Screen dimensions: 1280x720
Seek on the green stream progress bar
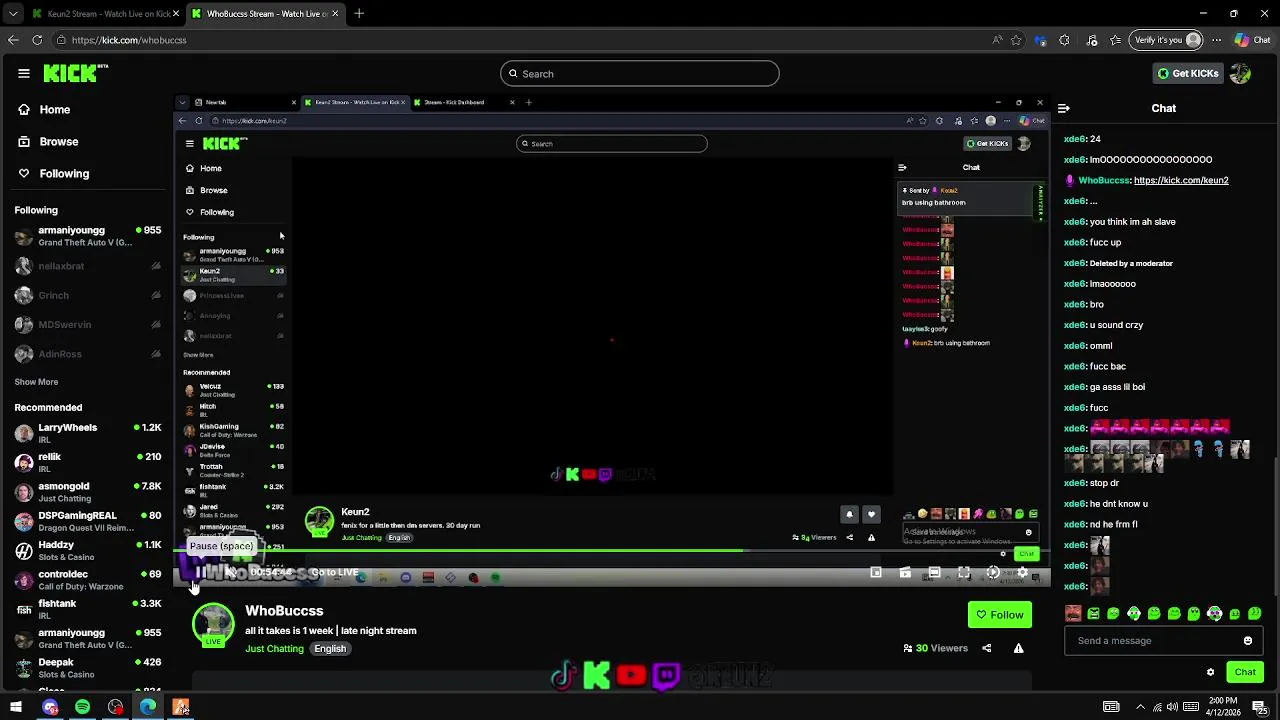(x=612, y=551)
